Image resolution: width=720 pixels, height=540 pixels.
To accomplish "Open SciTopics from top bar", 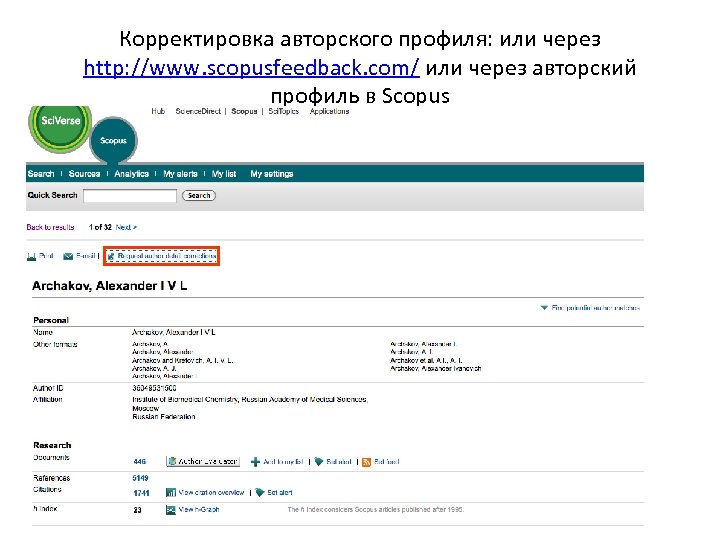I will 283,111.
